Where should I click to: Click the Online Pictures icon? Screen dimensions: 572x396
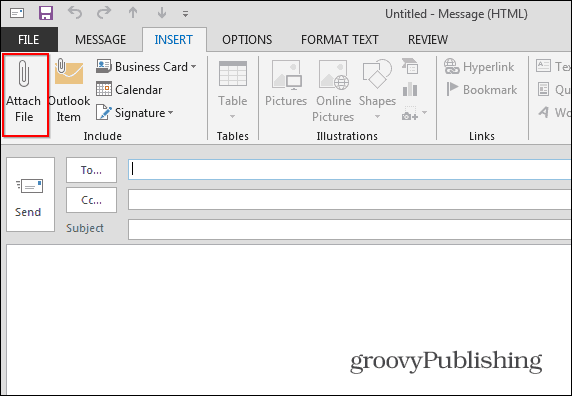pyautogui.click(x=333, y=74)
